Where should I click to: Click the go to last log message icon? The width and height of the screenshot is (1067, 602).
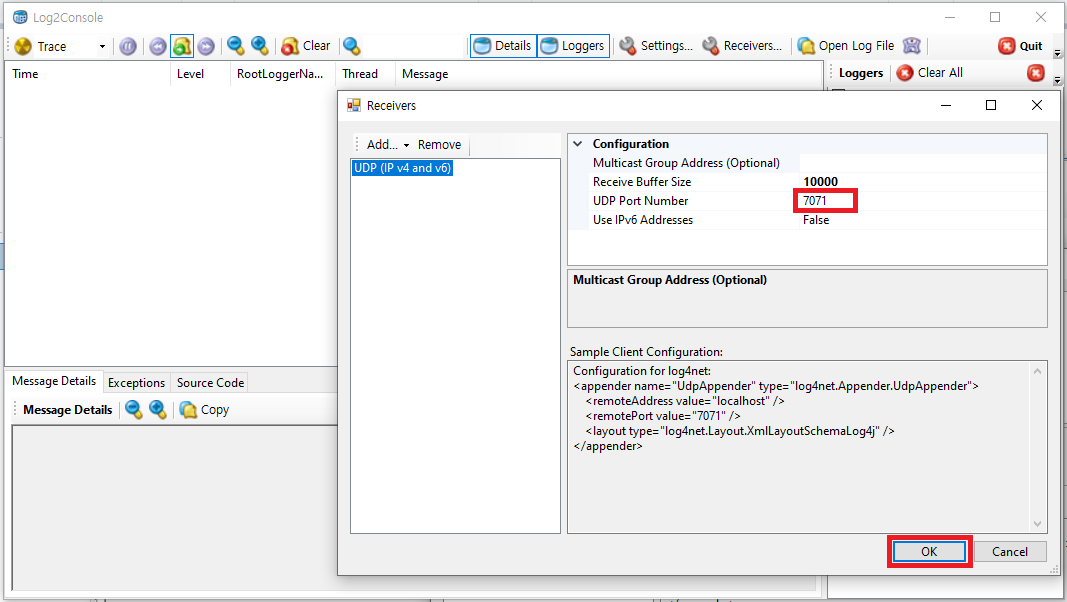pos(206,46)
